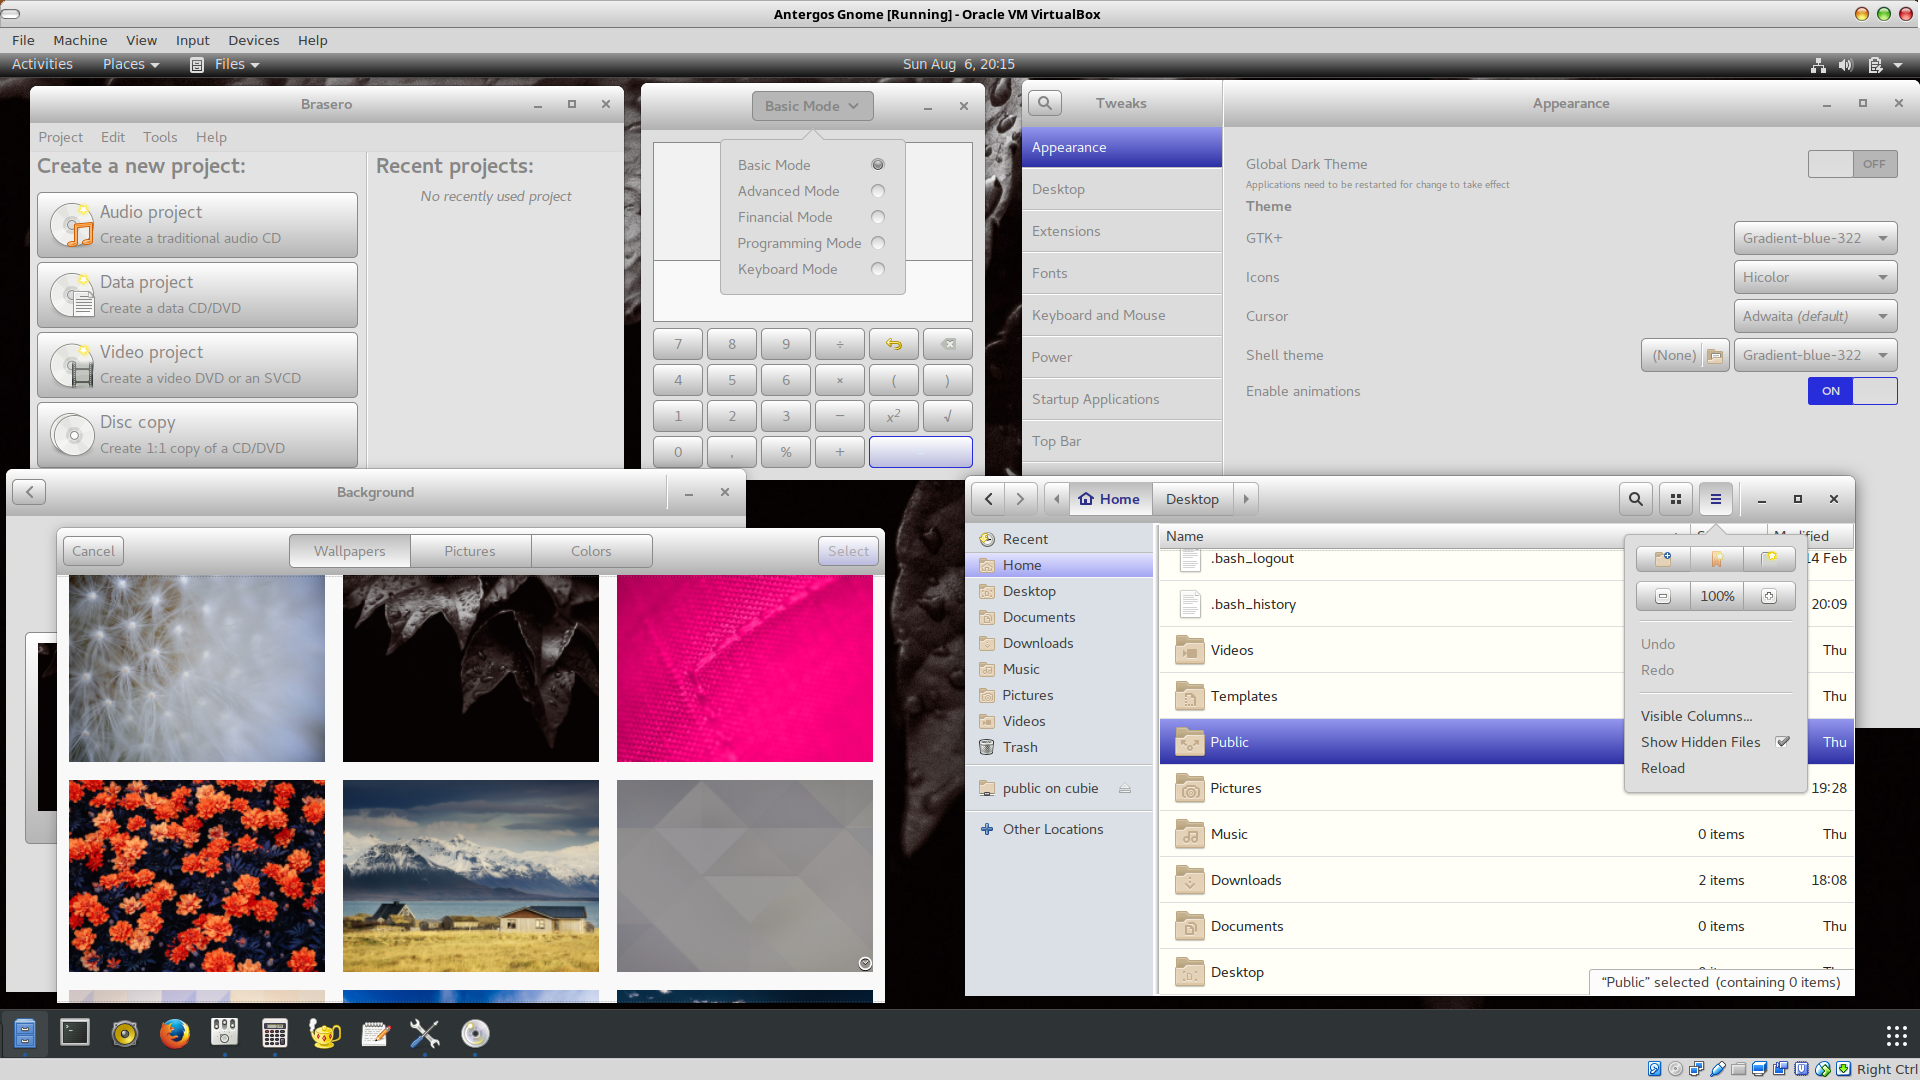Image resolution: width=1920 pixels, height=1080 pixels.
Task: Start an Audio project in Brasero
Action: 197,225
